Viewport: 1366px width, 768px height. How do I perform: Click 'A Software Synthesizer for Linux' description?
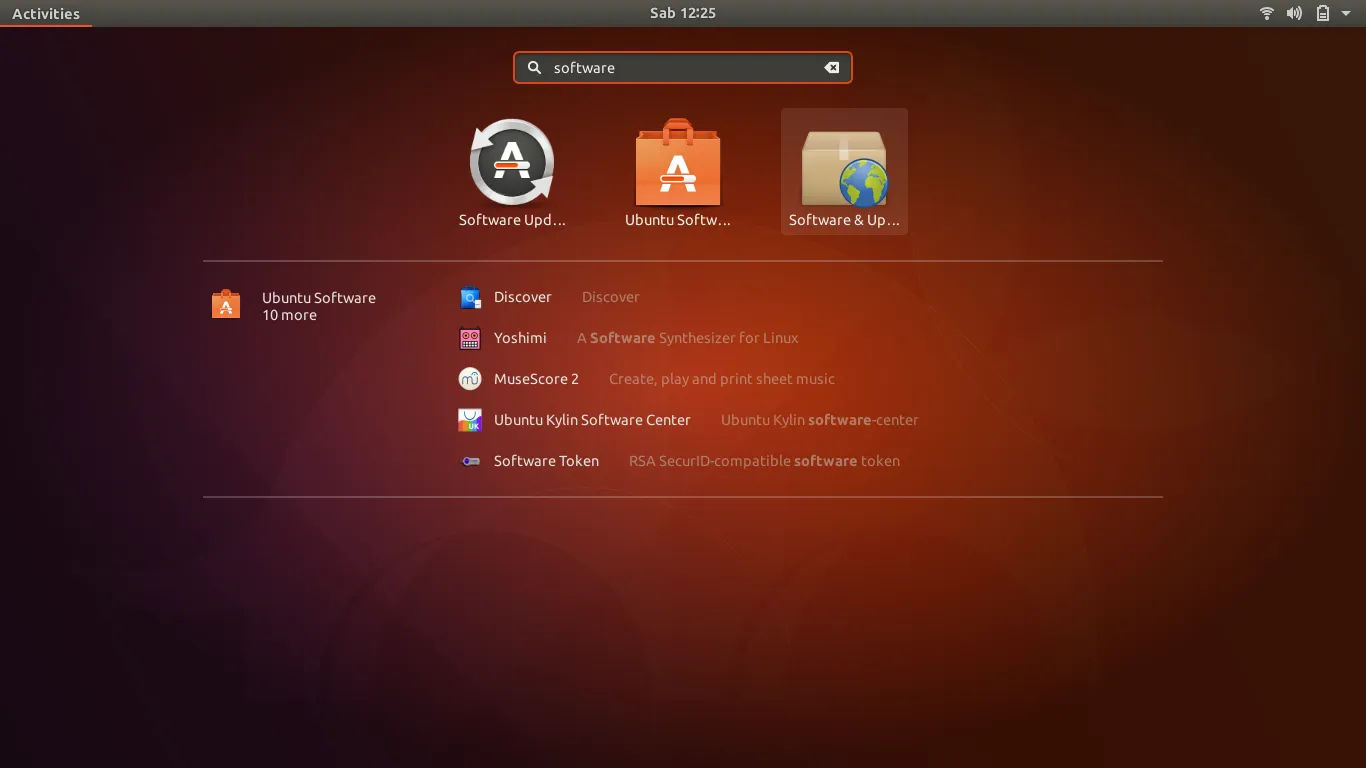coord(688,338)
